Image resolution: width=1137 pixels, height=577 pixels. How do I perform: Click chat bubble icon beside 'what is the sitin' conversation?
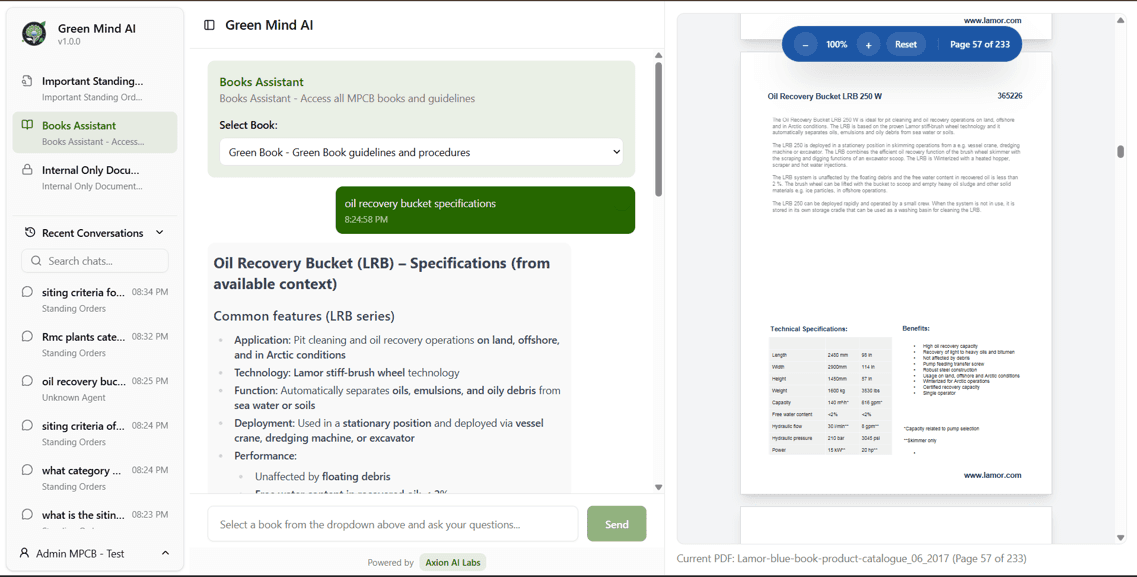[x=28, y=515]
